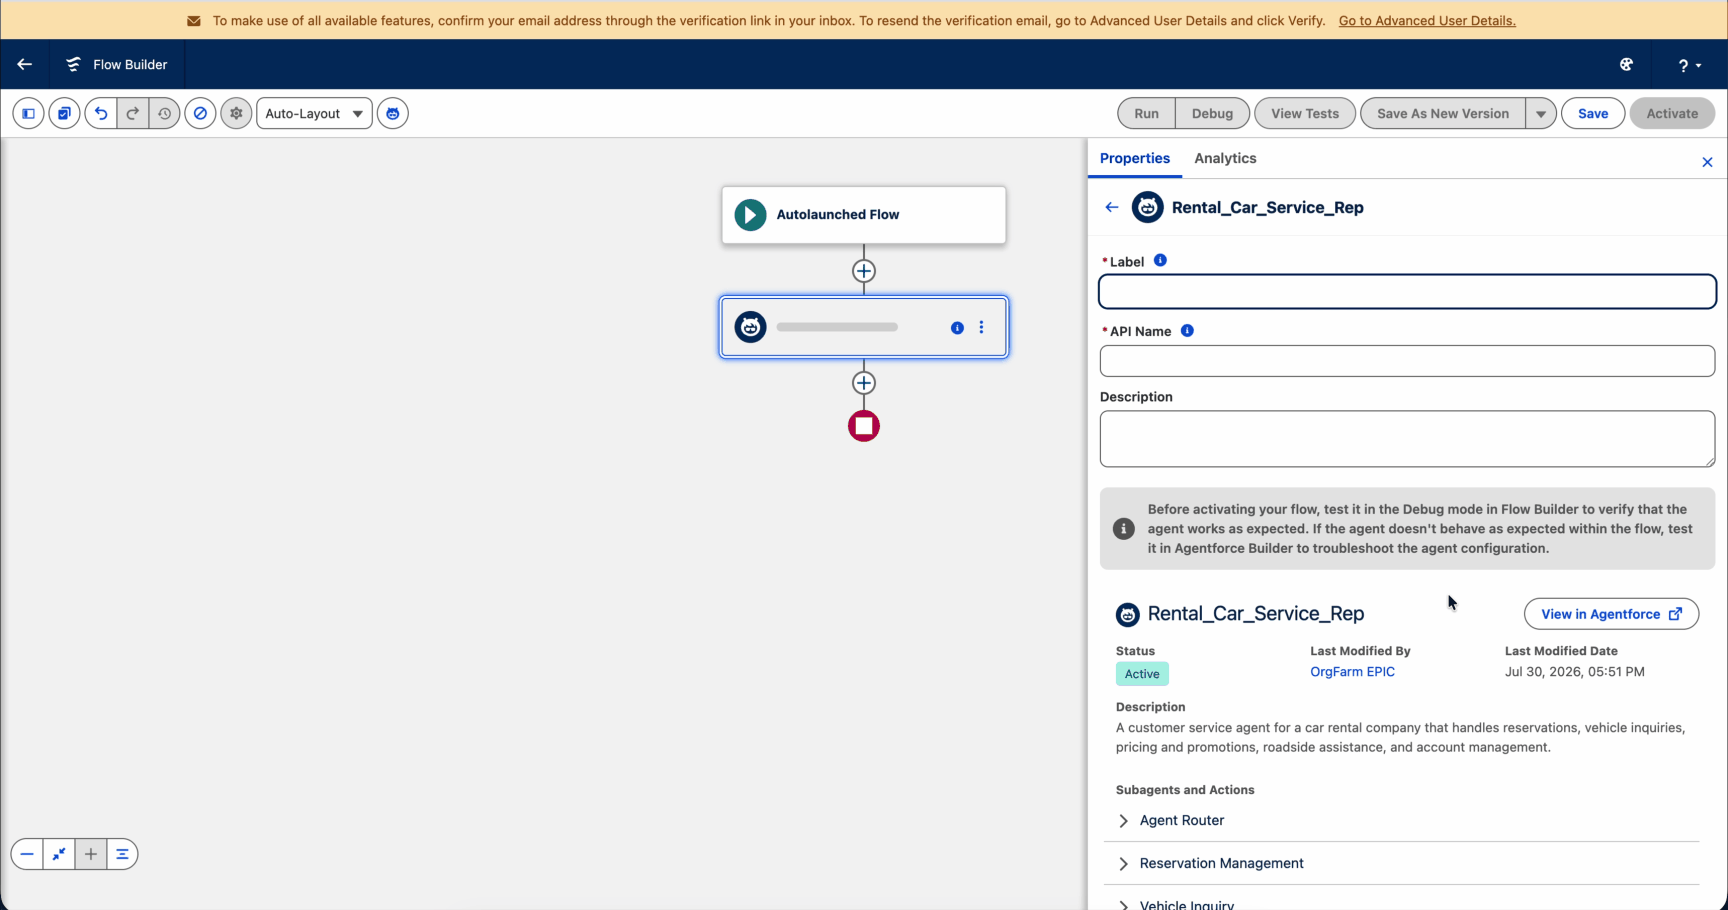Save the flow

tap(1593, 113)
